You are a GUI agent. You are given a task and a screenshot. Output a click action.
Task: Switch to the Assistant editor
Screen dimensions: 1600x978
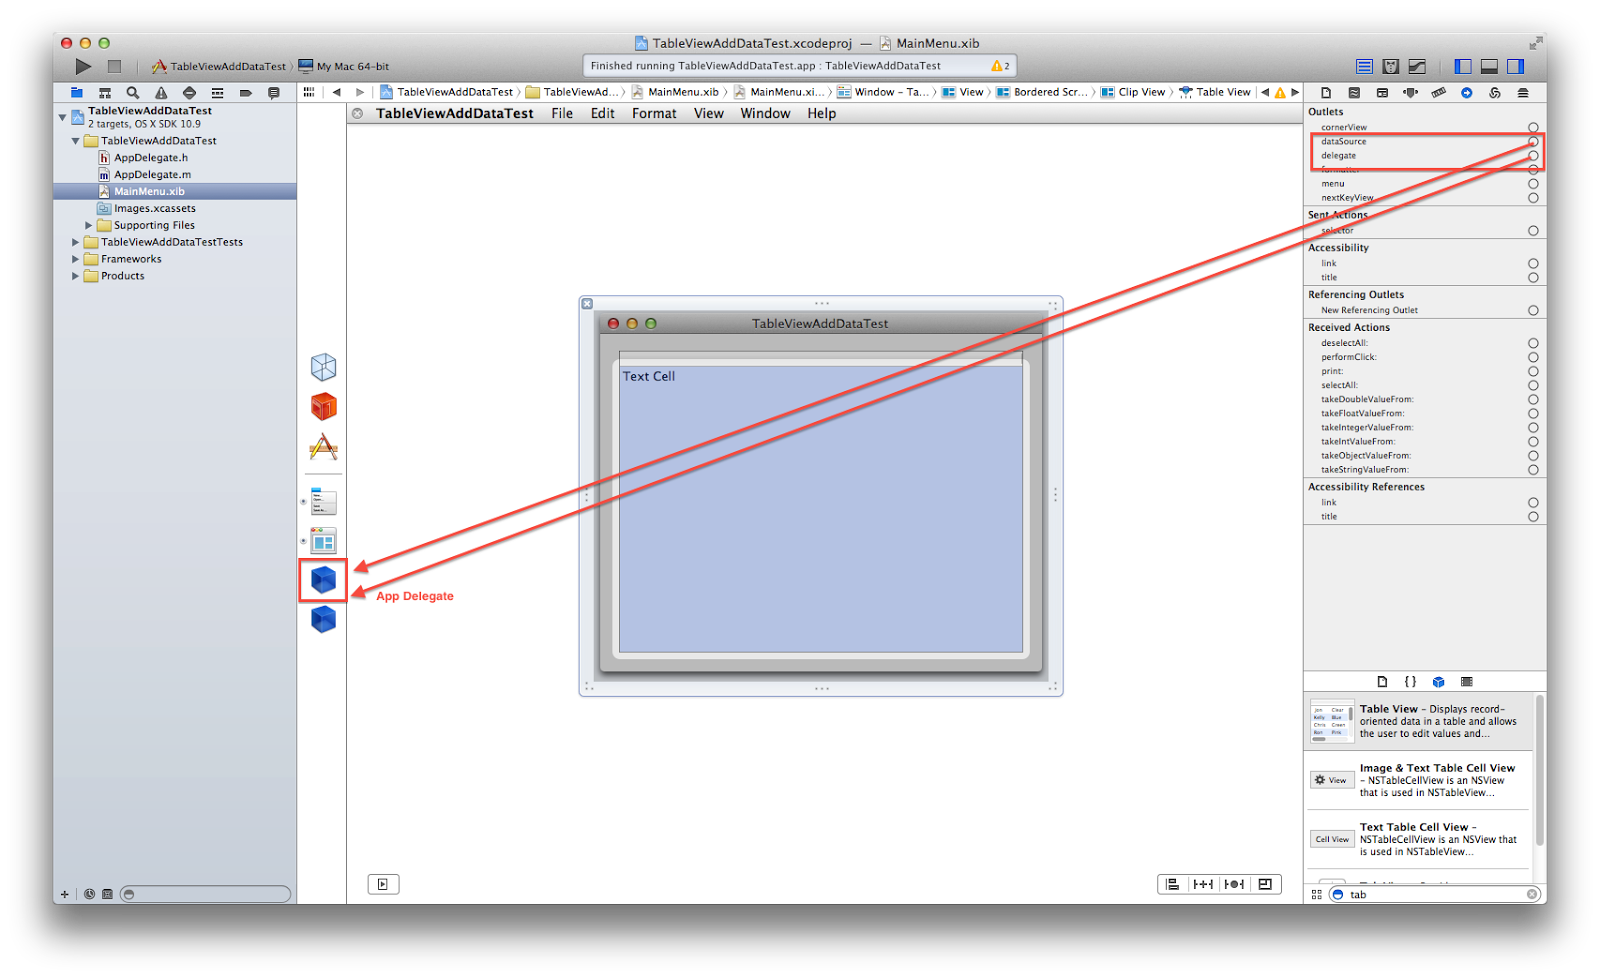point(1390,66)
